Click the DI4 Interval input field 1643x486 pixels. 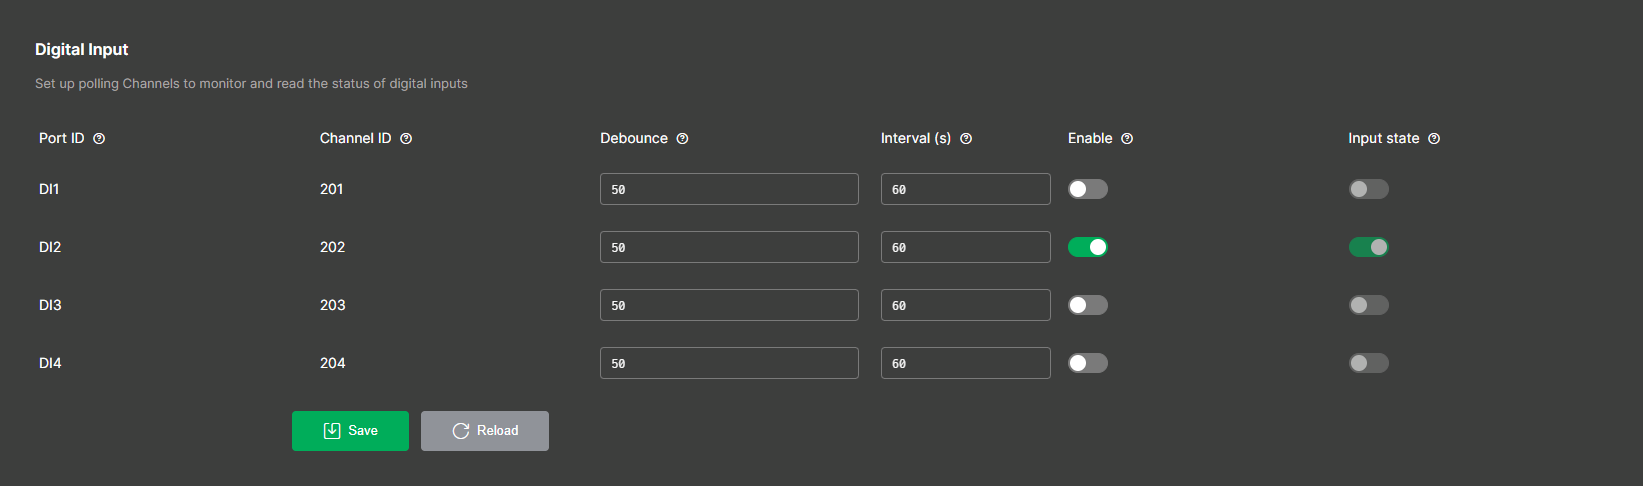(x=965, y=363)
